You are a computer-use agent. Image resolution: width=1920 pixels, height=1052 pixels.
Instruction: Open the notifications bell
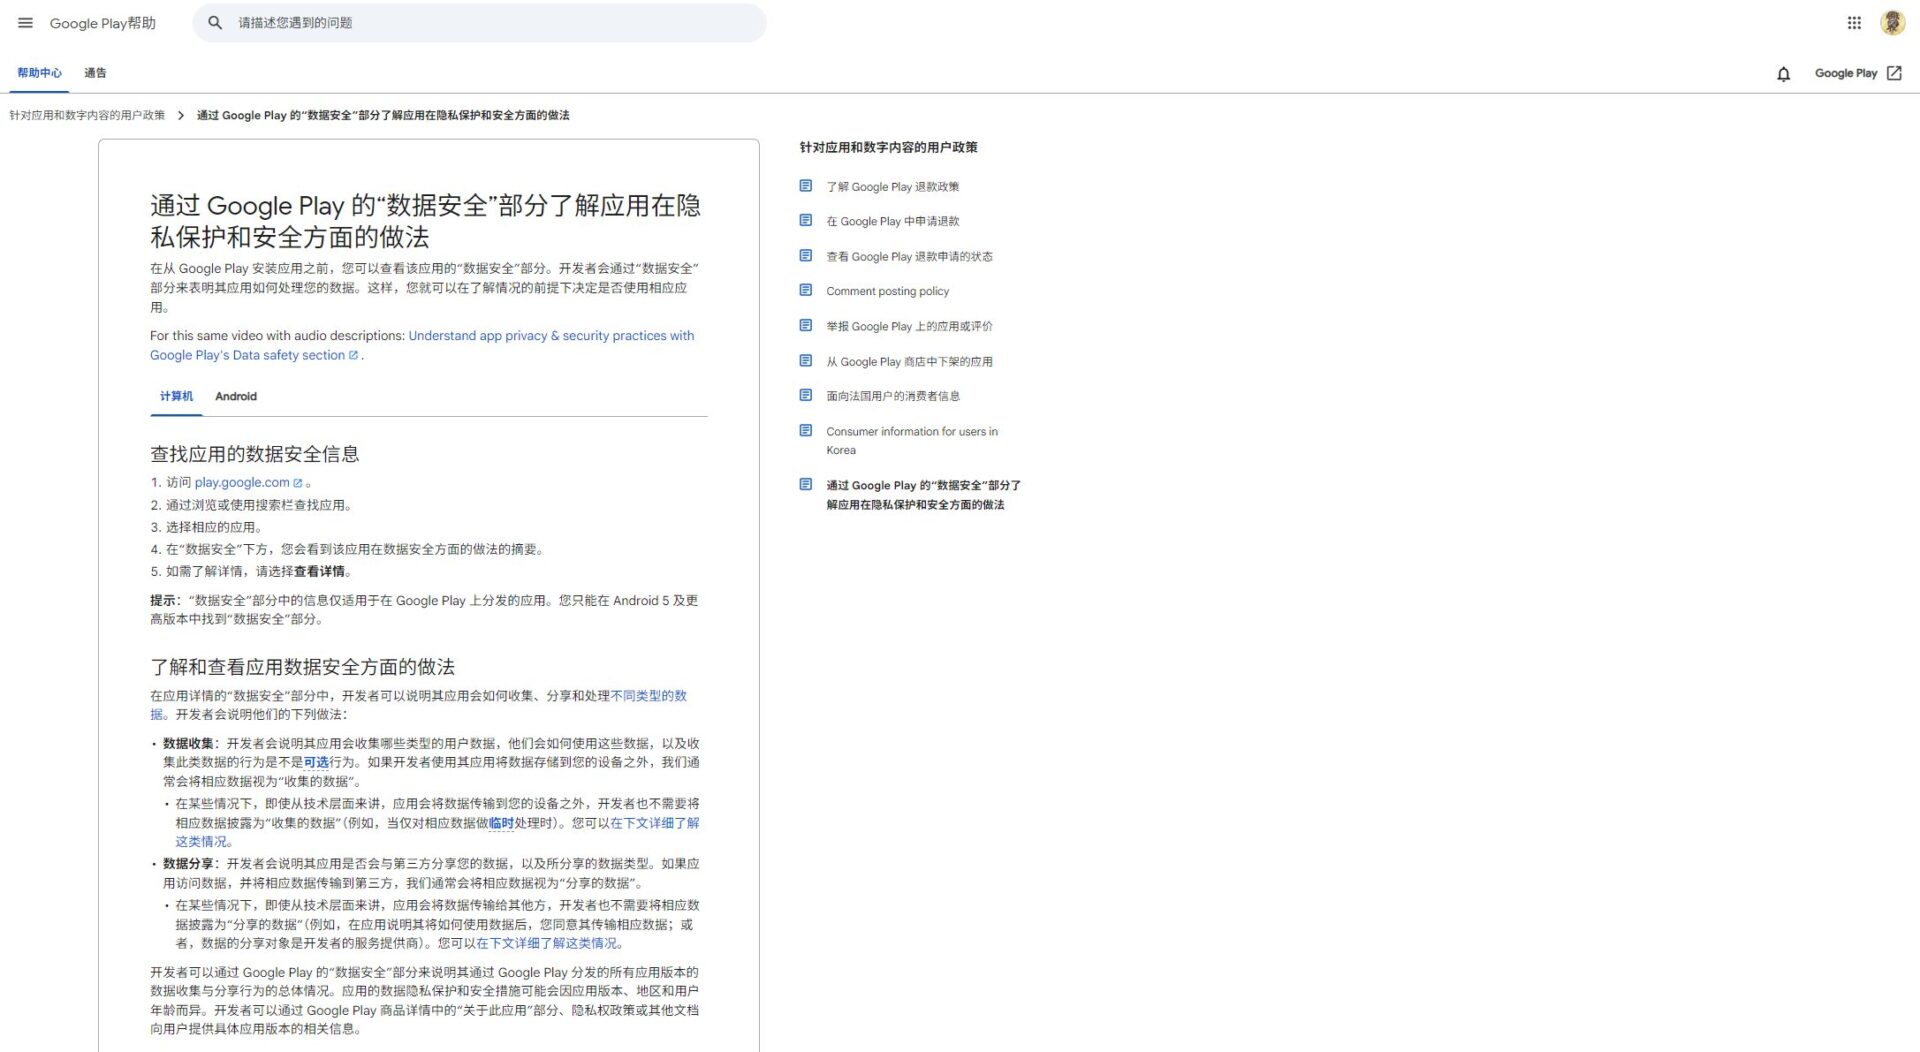pyautogui.click(x=1783, y=74)
